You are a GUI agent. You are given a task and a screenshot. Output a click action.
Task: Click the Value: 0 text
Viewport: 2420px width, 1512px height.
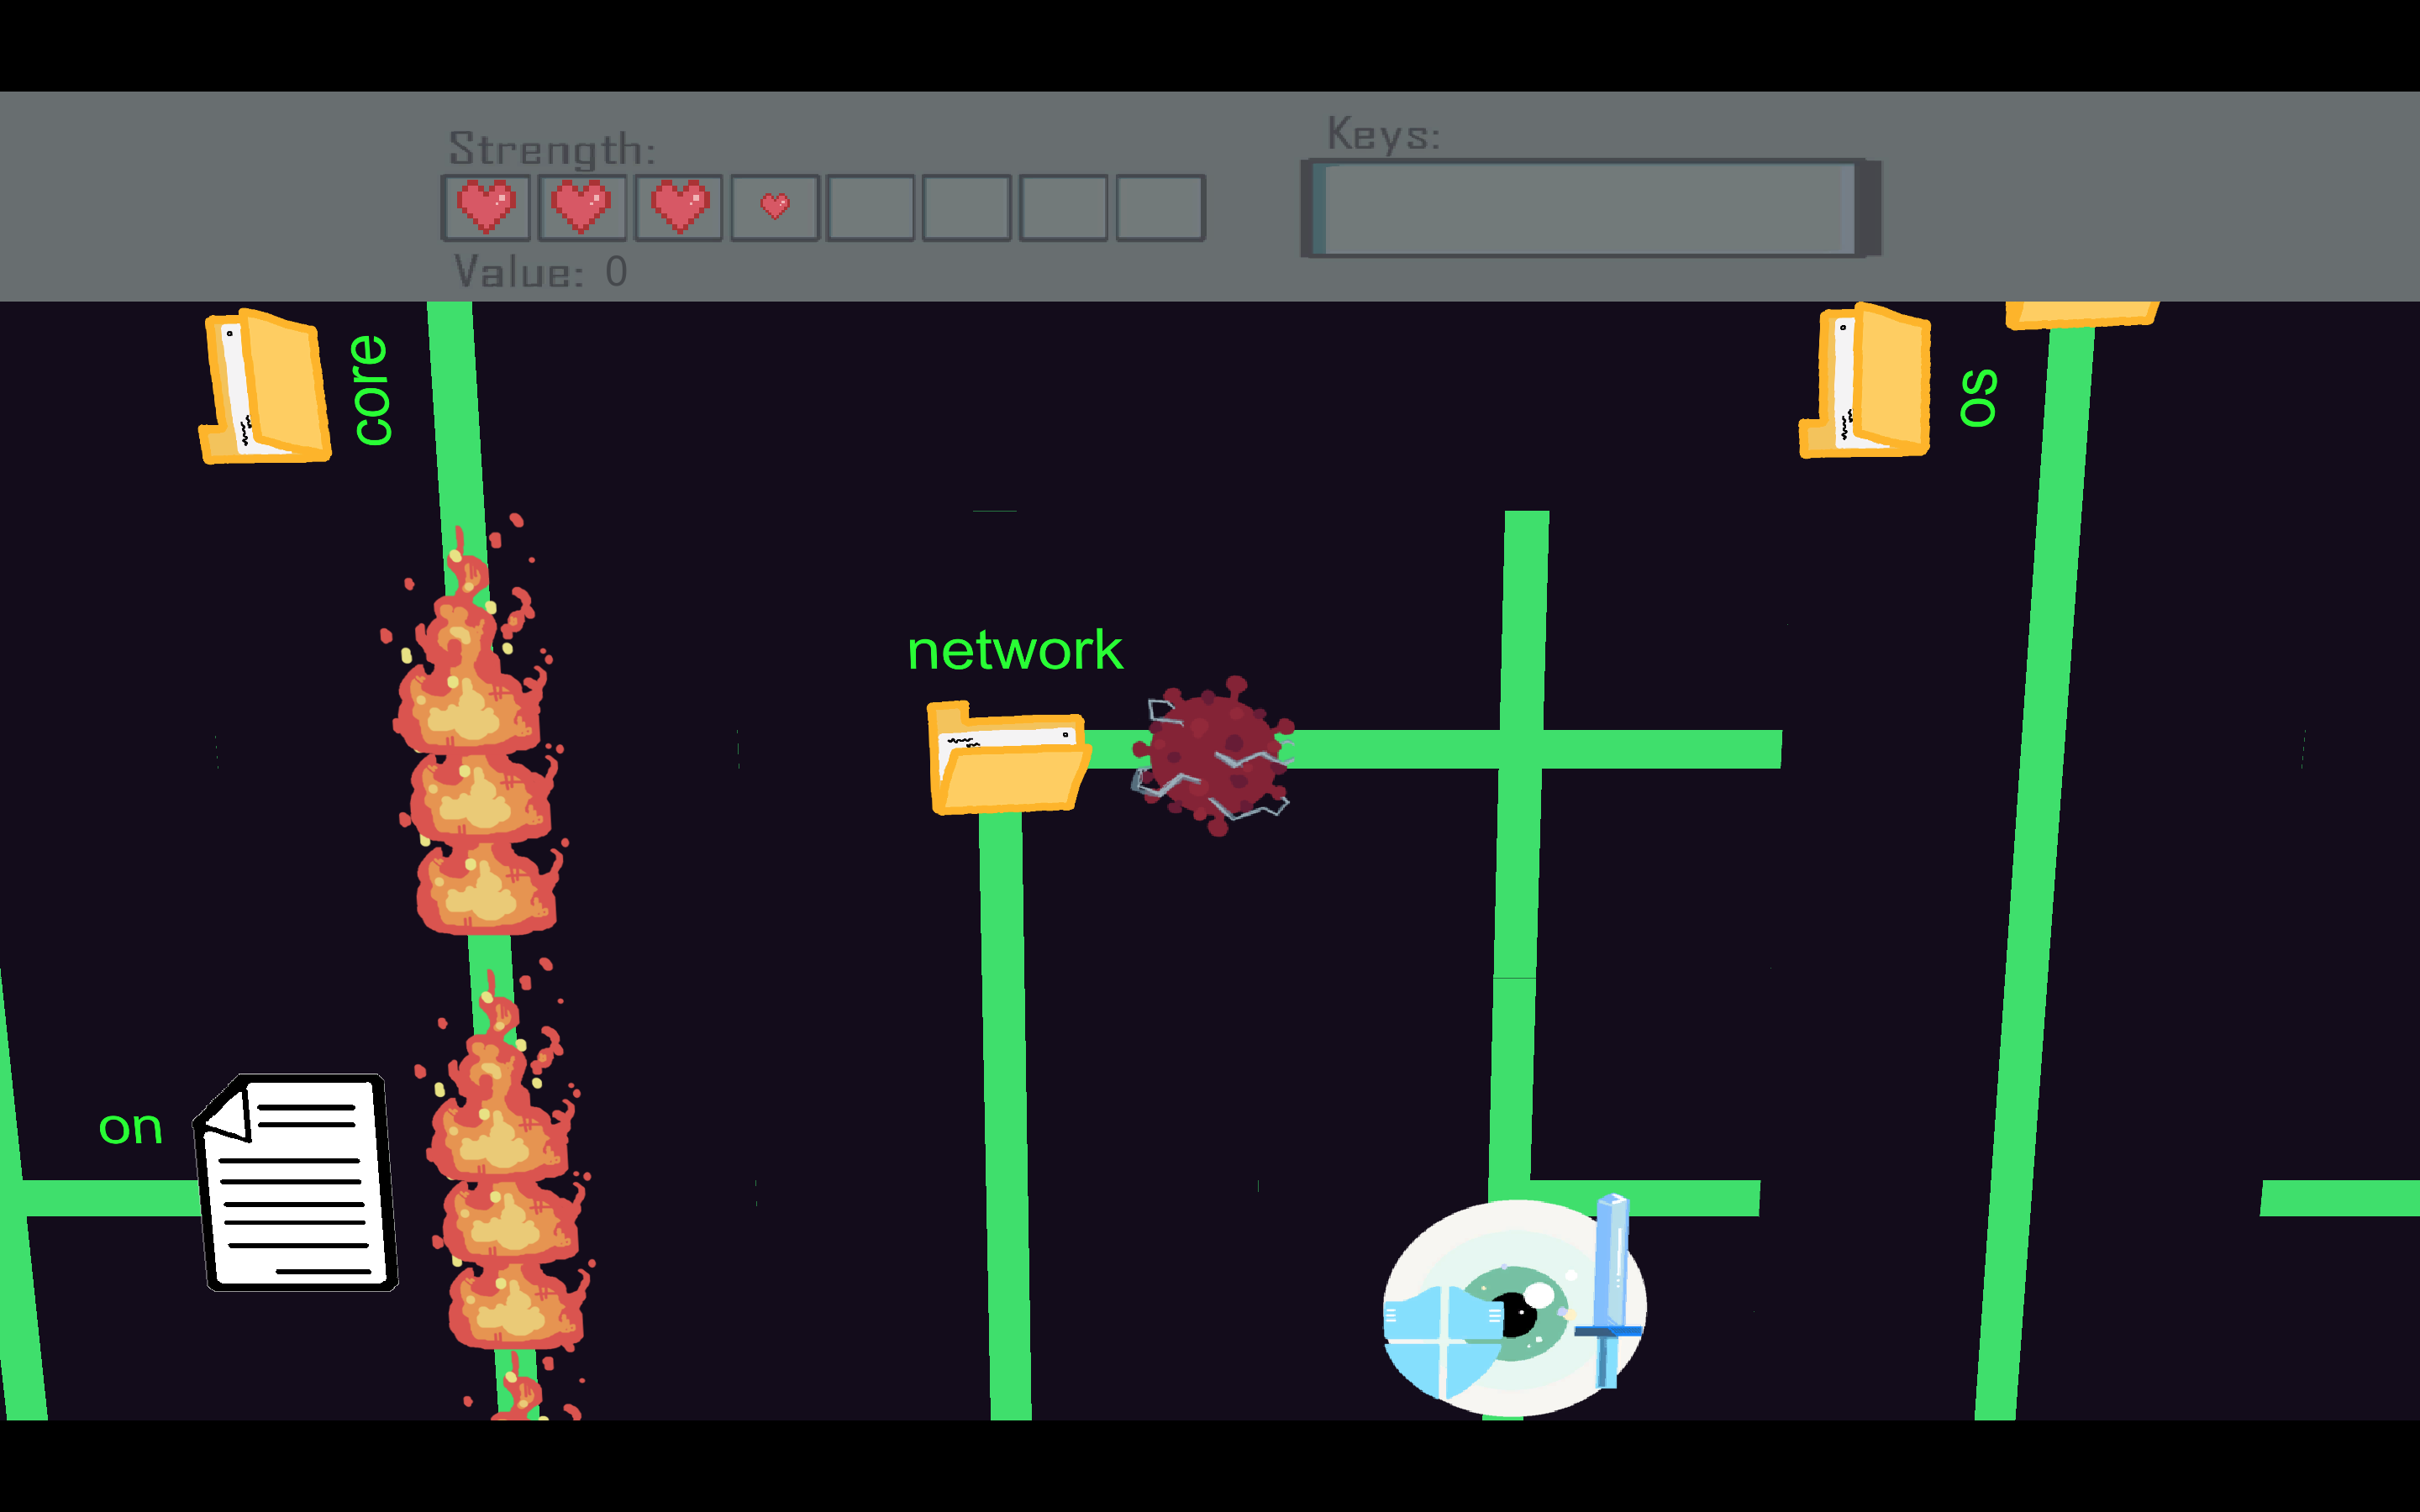pyautogui.click(x=541, y=272)
